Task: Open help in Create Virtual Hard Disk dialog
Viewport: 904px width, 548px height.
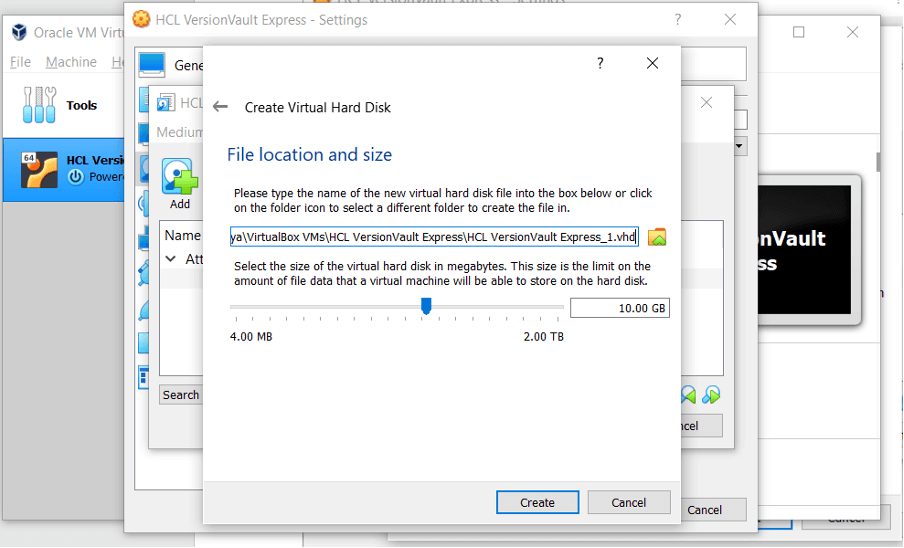Action: (600, 63)
